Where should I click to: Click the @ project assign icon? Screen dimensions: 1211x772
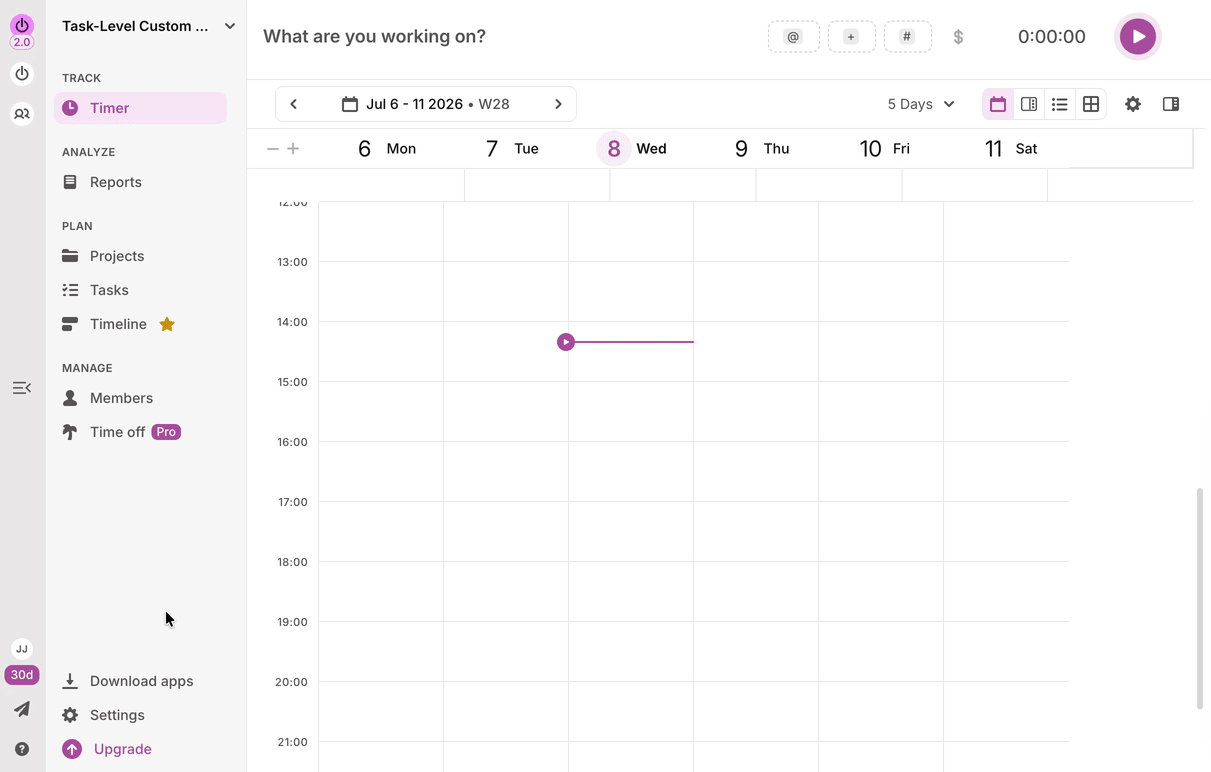pos(793,37)
